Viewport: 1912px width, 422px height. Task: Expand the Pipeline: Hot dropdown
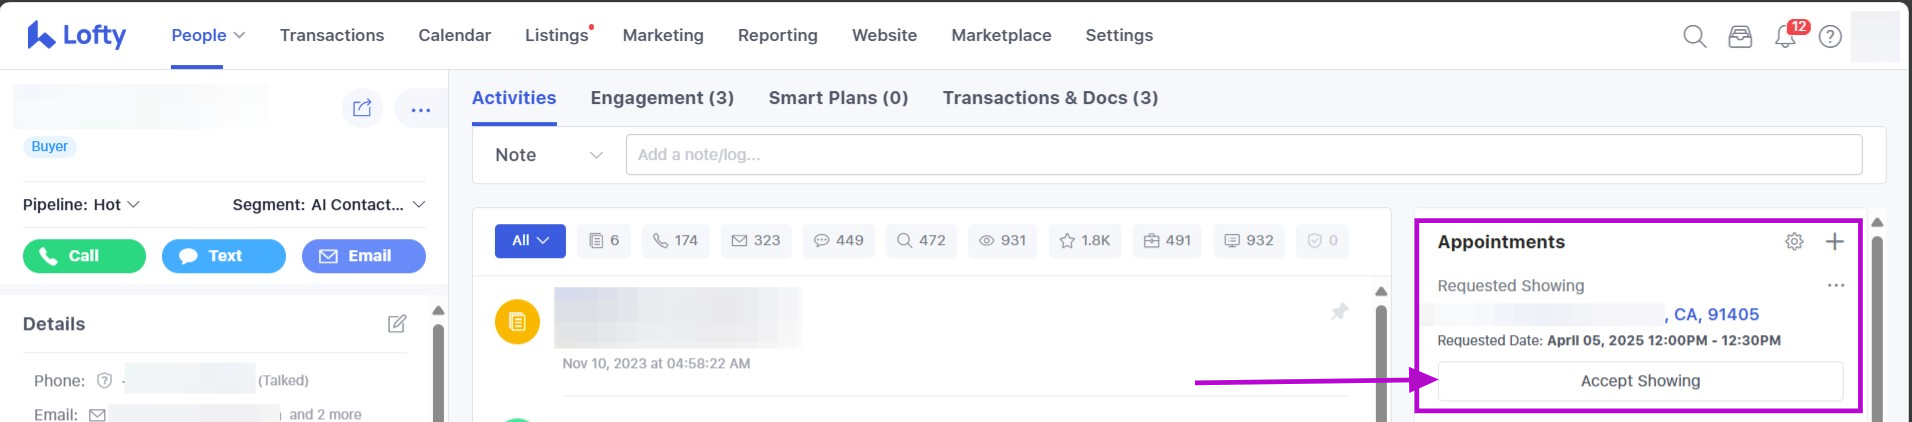click(81, 205)
